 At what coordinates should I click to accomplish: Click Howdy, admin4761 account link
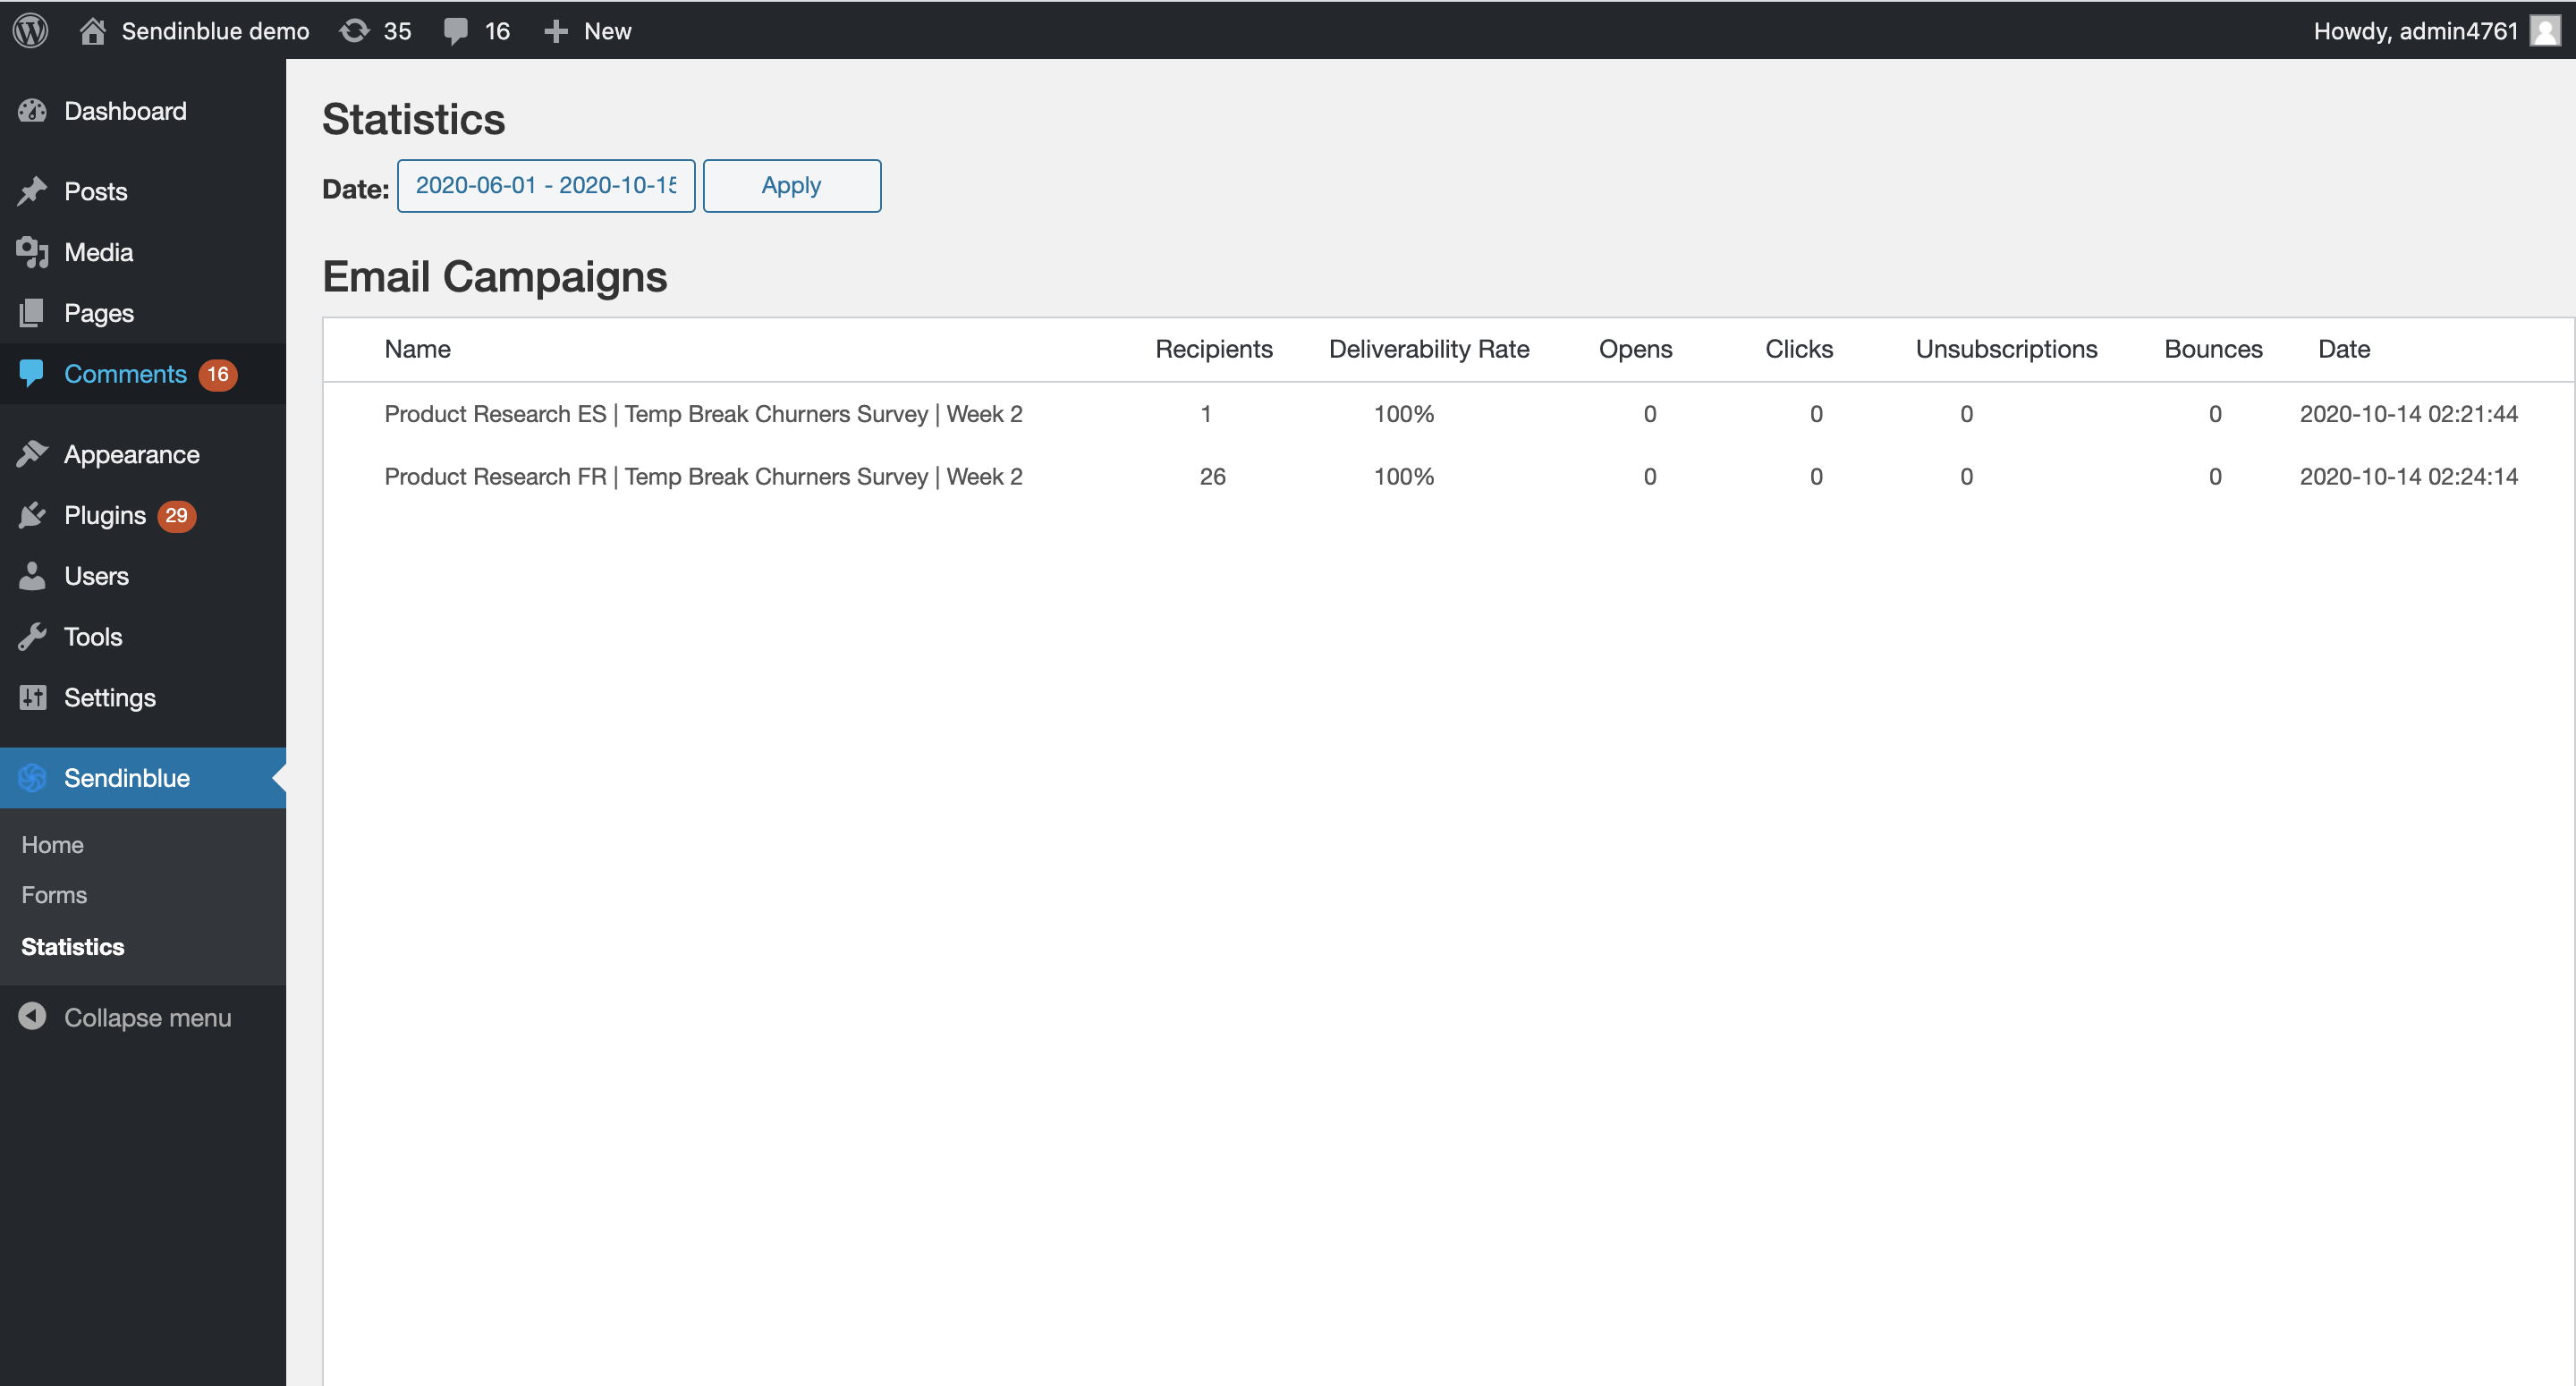coord(2414,31)
